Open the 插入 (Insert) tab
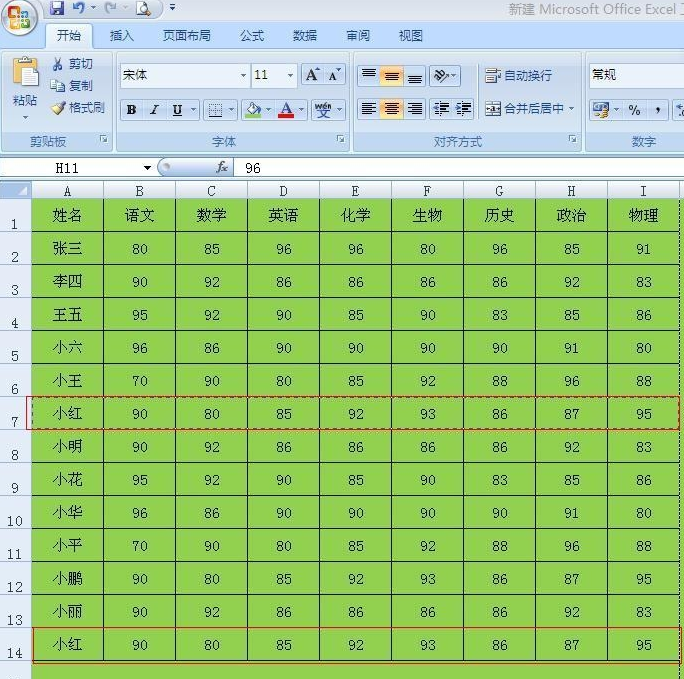Viewport: 684px width, 679px height. pyautogui.click(x=121, y=35)
